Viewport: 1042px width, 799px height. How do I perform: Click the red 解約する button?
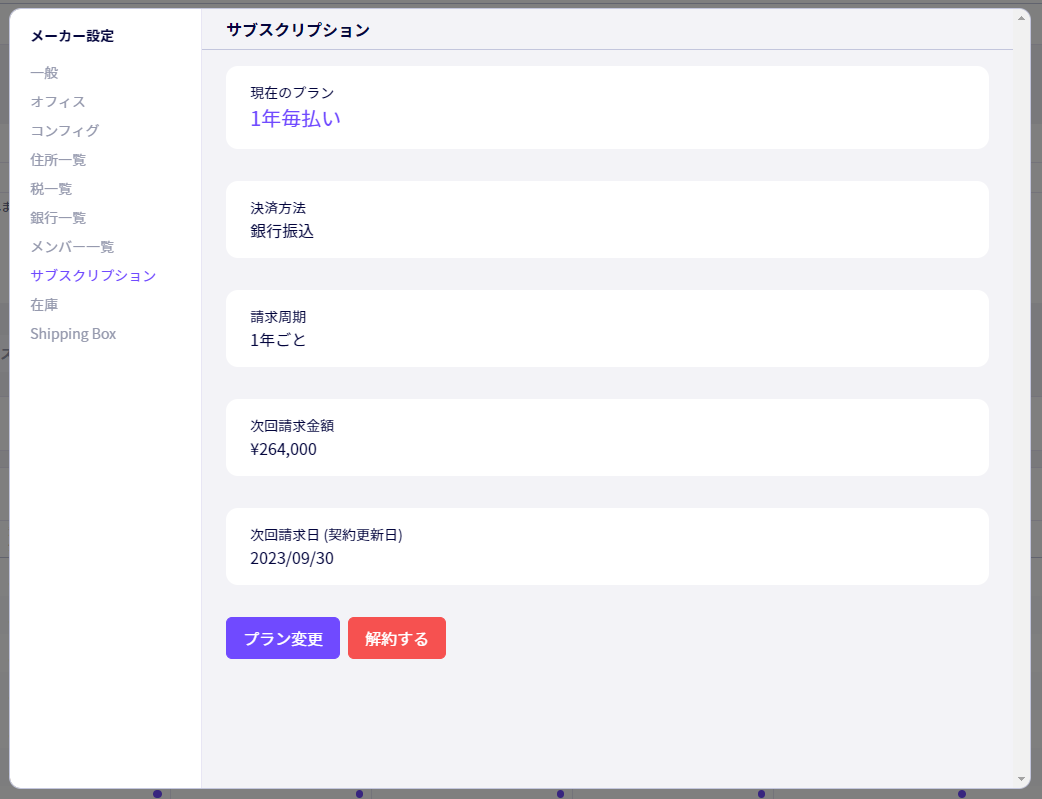click(397, 638)
